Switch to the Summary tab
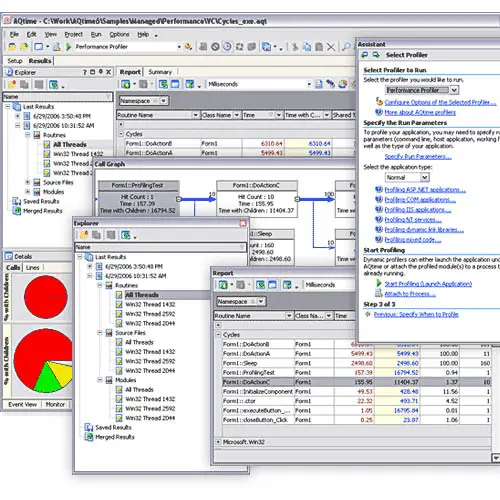 tap(160, 72)
